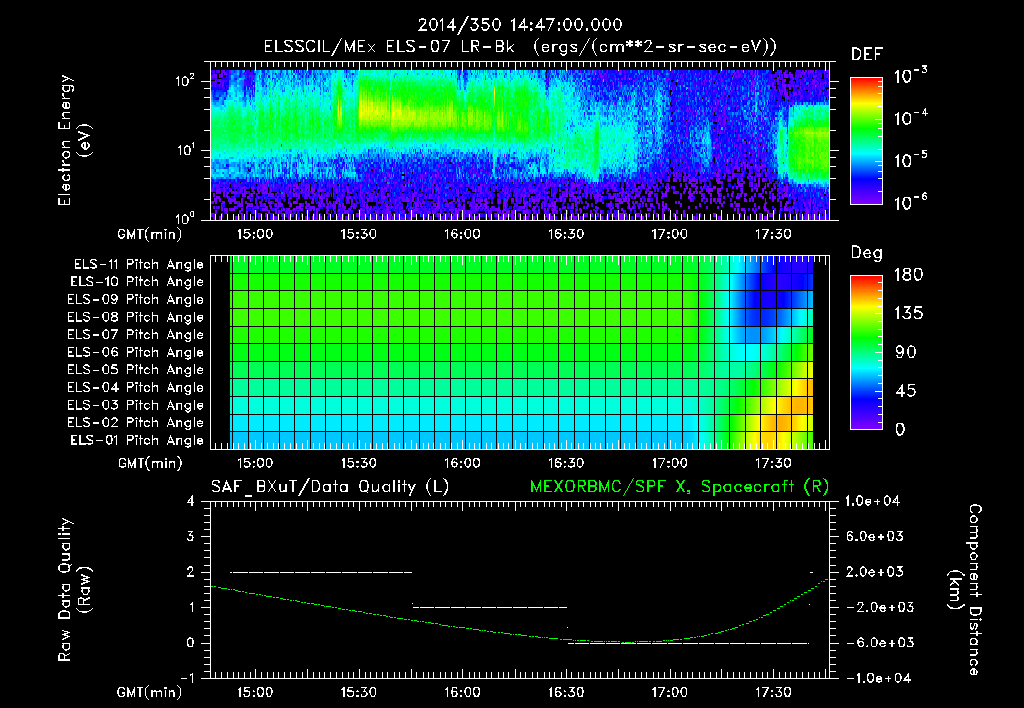Viewport: 1024px width, 708px height.
Task: Click the ELS-11 Pitch Angle row label
Action: click(x=138, y=265)
